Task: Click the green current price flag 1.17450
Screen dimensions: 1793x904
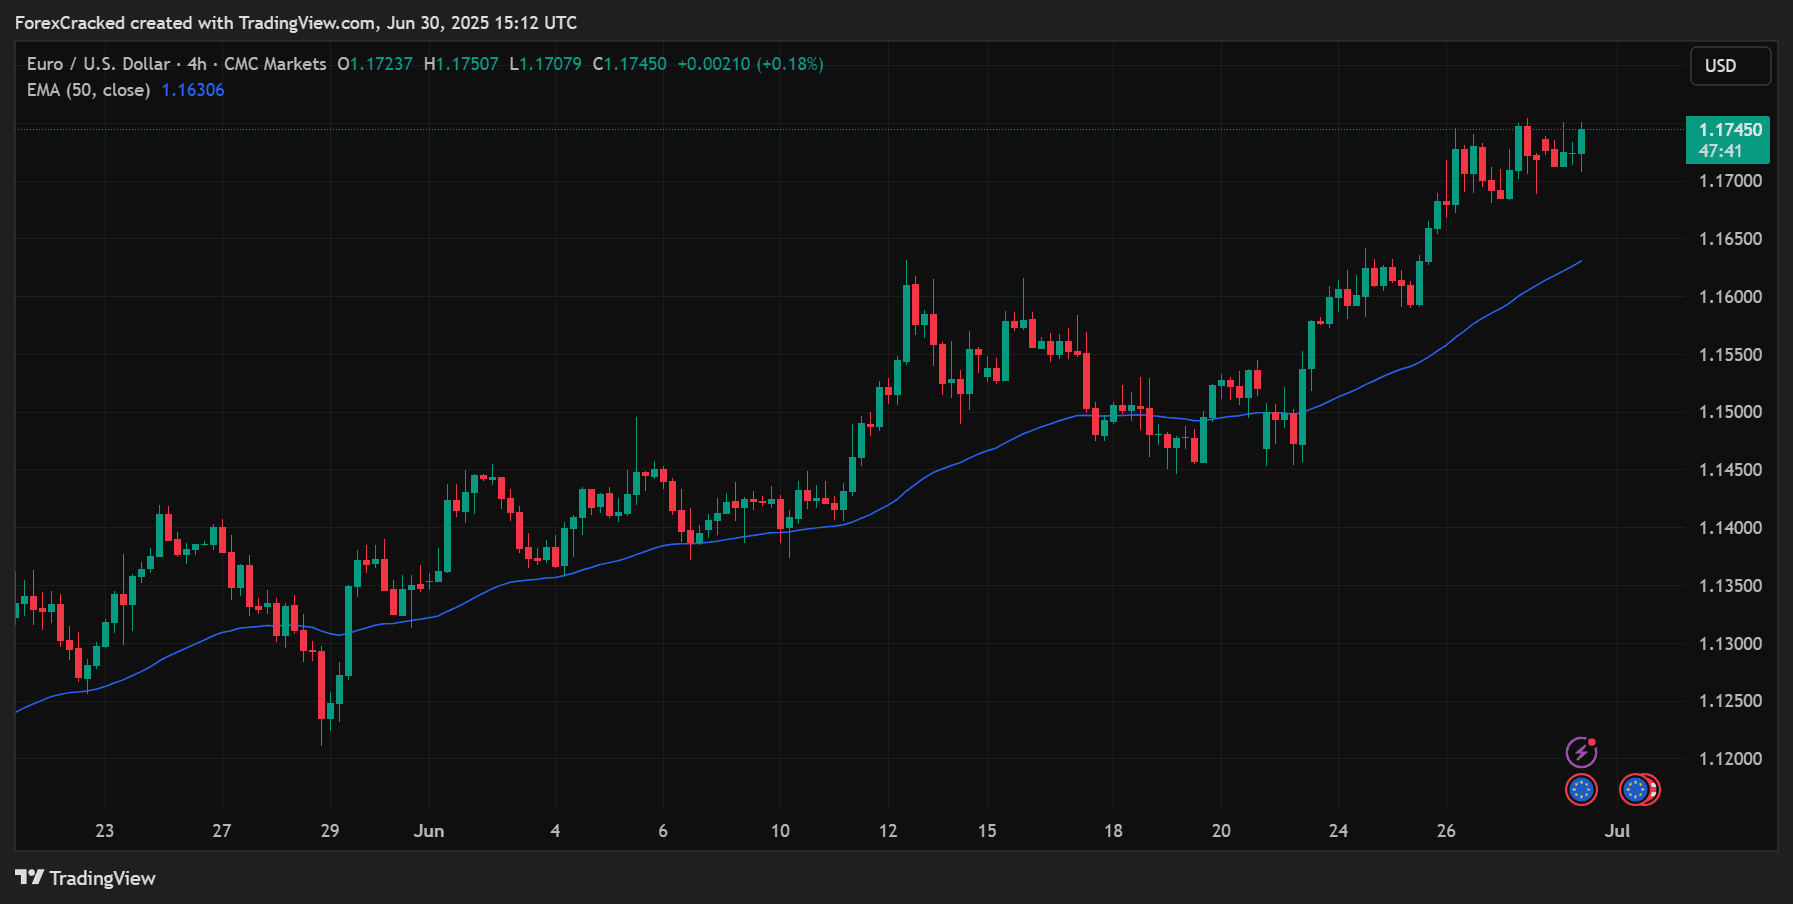Action: [x=1731, y=130]
